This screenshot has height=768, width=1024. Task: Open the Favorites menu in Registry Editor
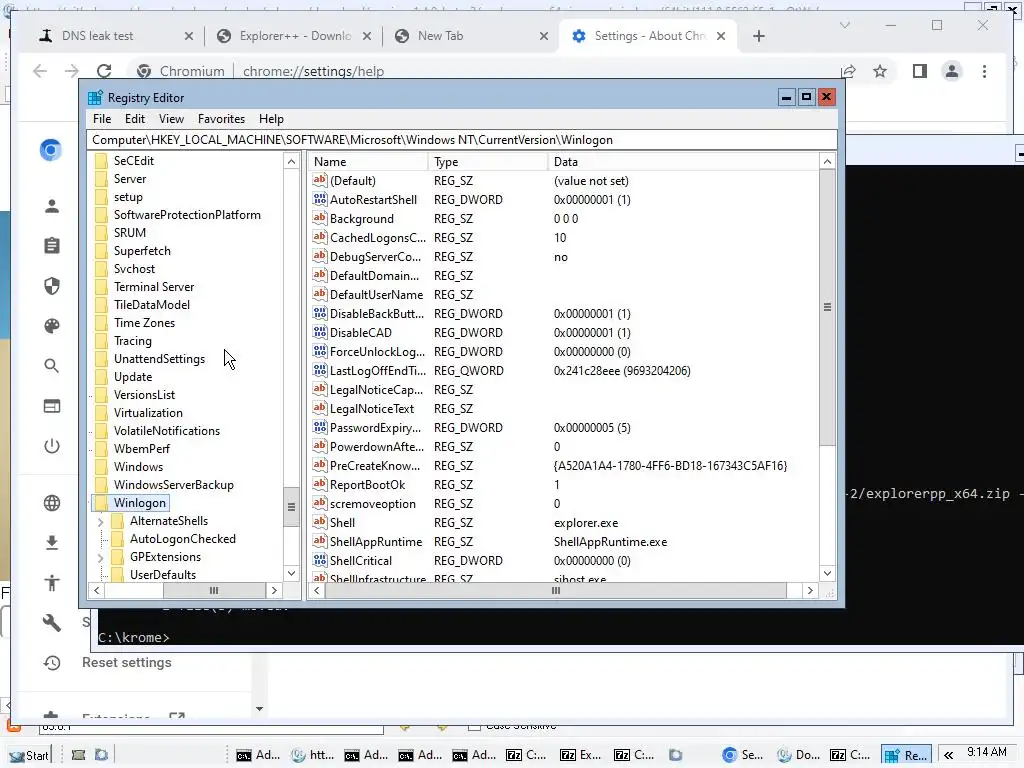[x=221, y=119]
